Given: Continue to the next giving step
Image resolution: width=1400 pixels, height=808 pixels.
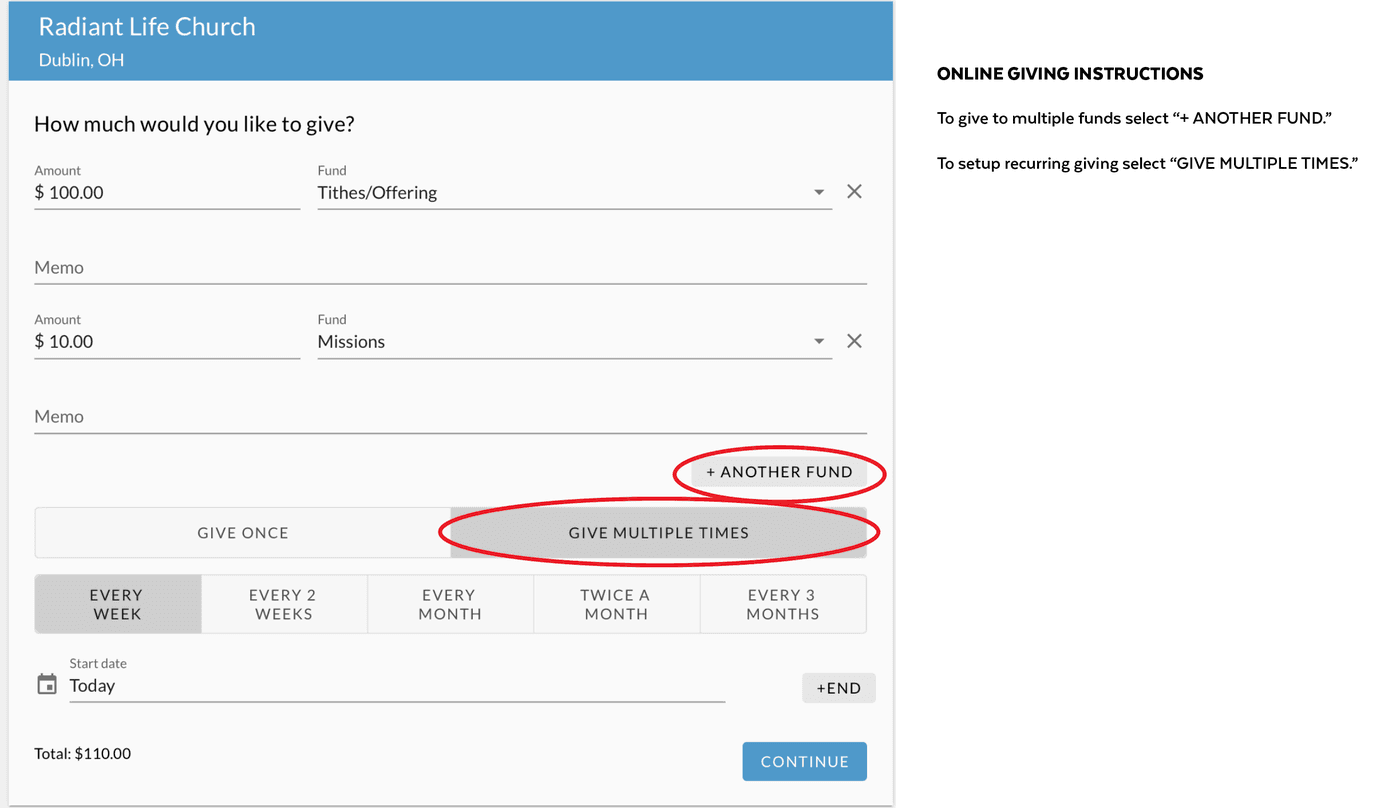Looking at the screenshot, I should 804,761.
